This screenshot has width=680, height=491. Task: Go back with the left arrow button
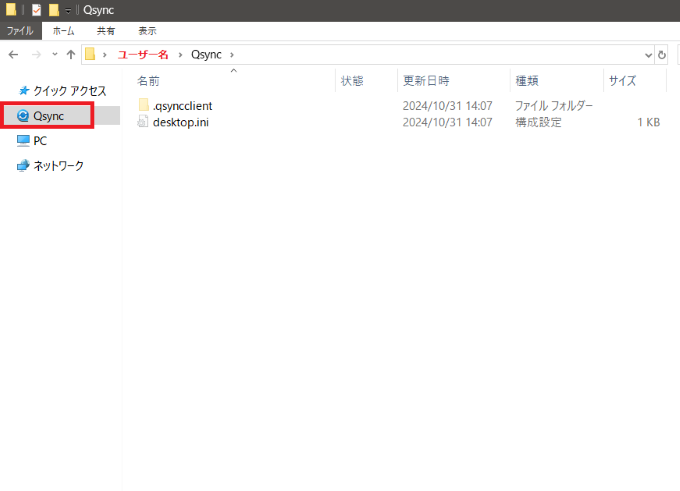[13, 55]
